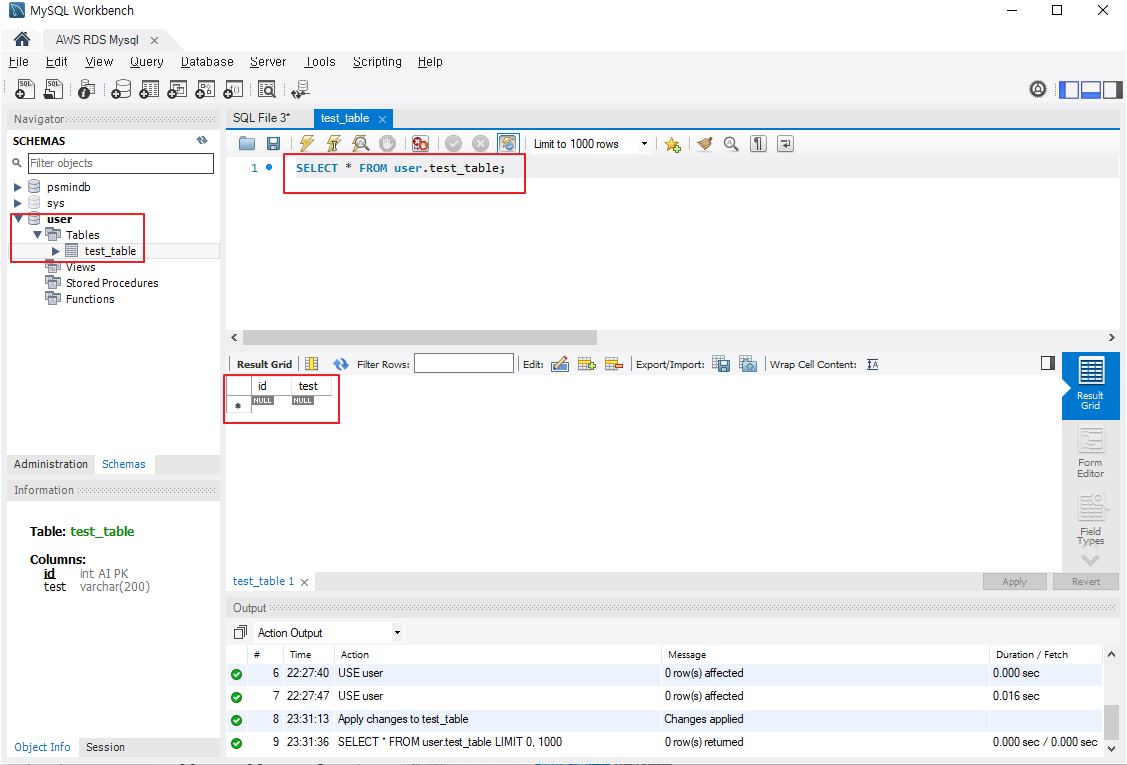This screenshot has width=1127, height=765.
Task: Create a new stored procedure
Action: 205,89
